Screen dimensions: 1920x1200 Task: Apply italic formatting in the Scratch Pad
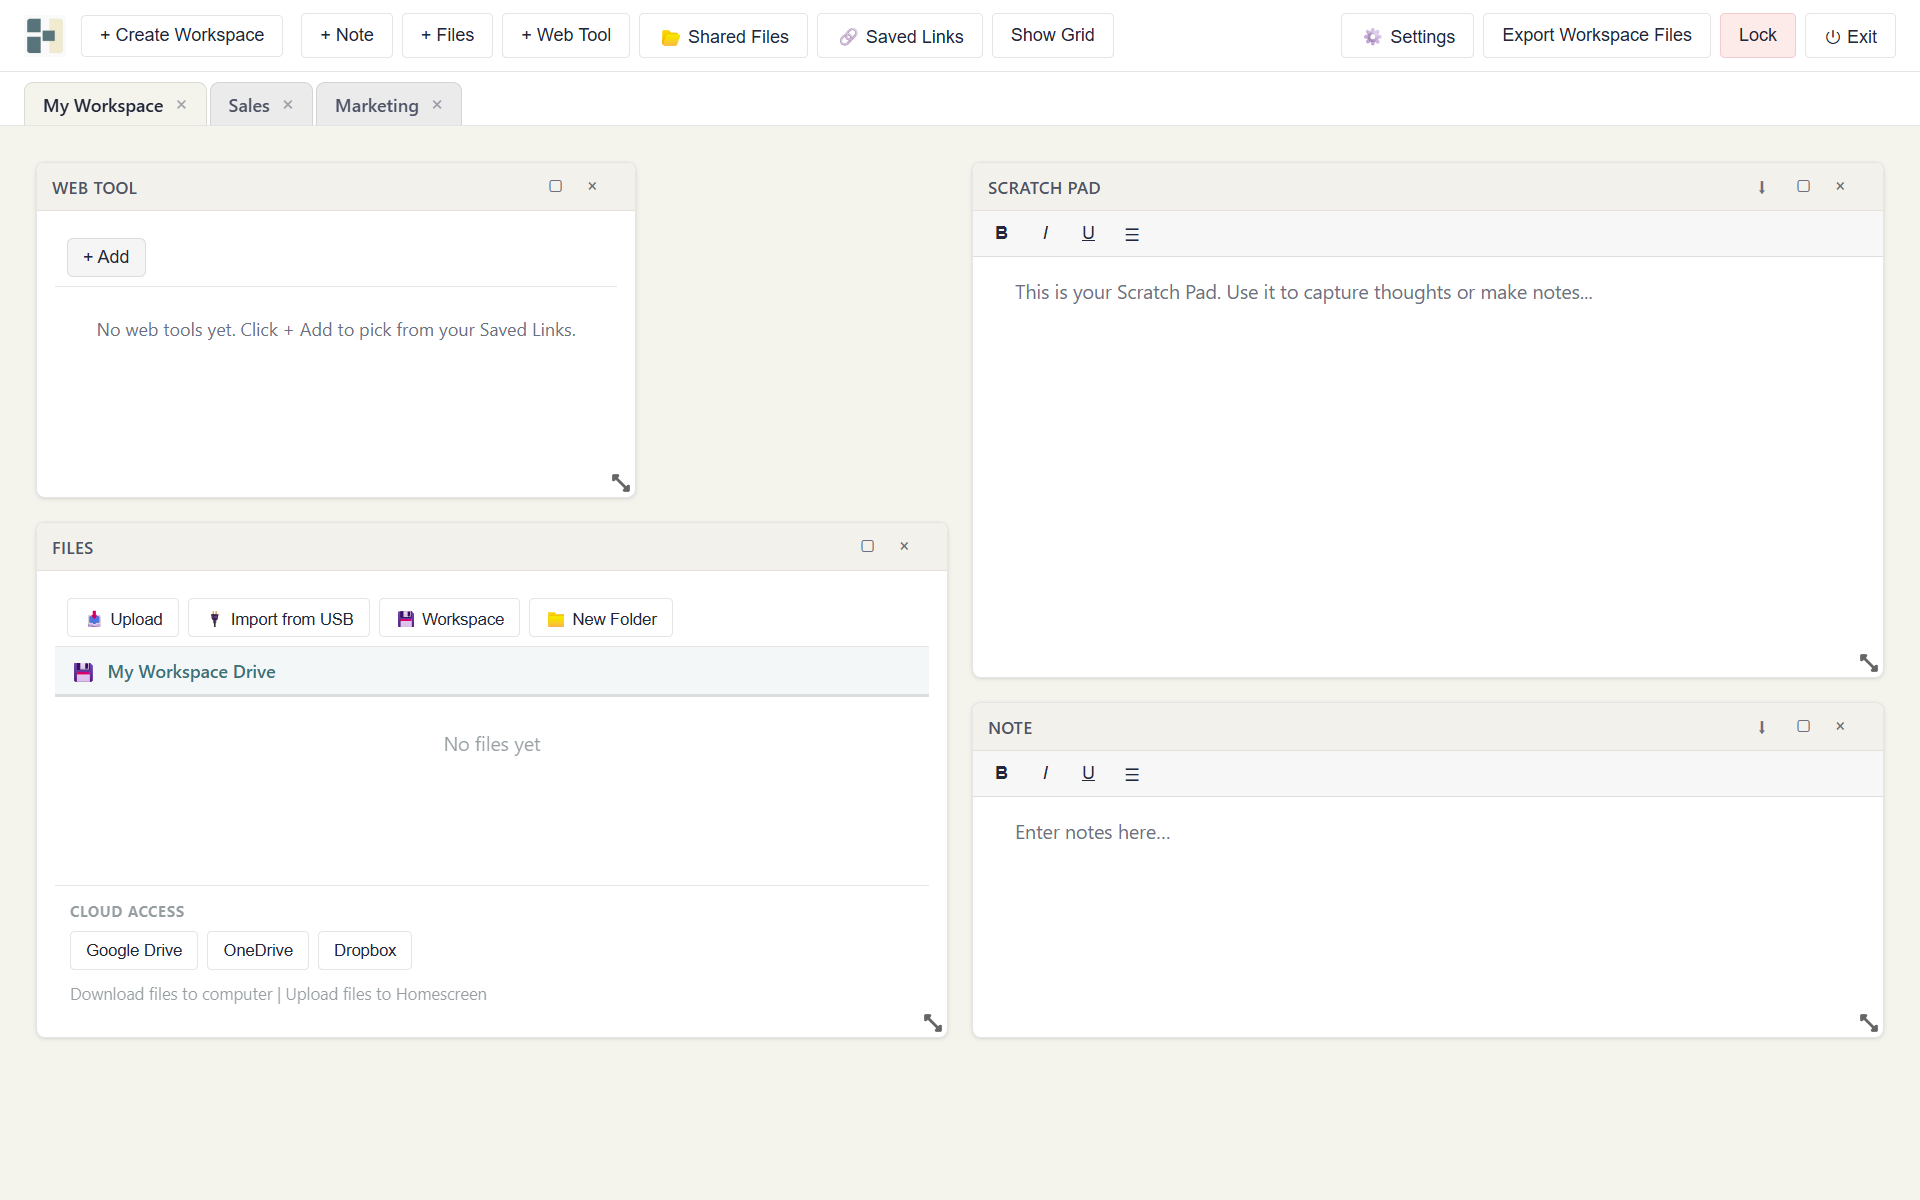[1045, 233]
